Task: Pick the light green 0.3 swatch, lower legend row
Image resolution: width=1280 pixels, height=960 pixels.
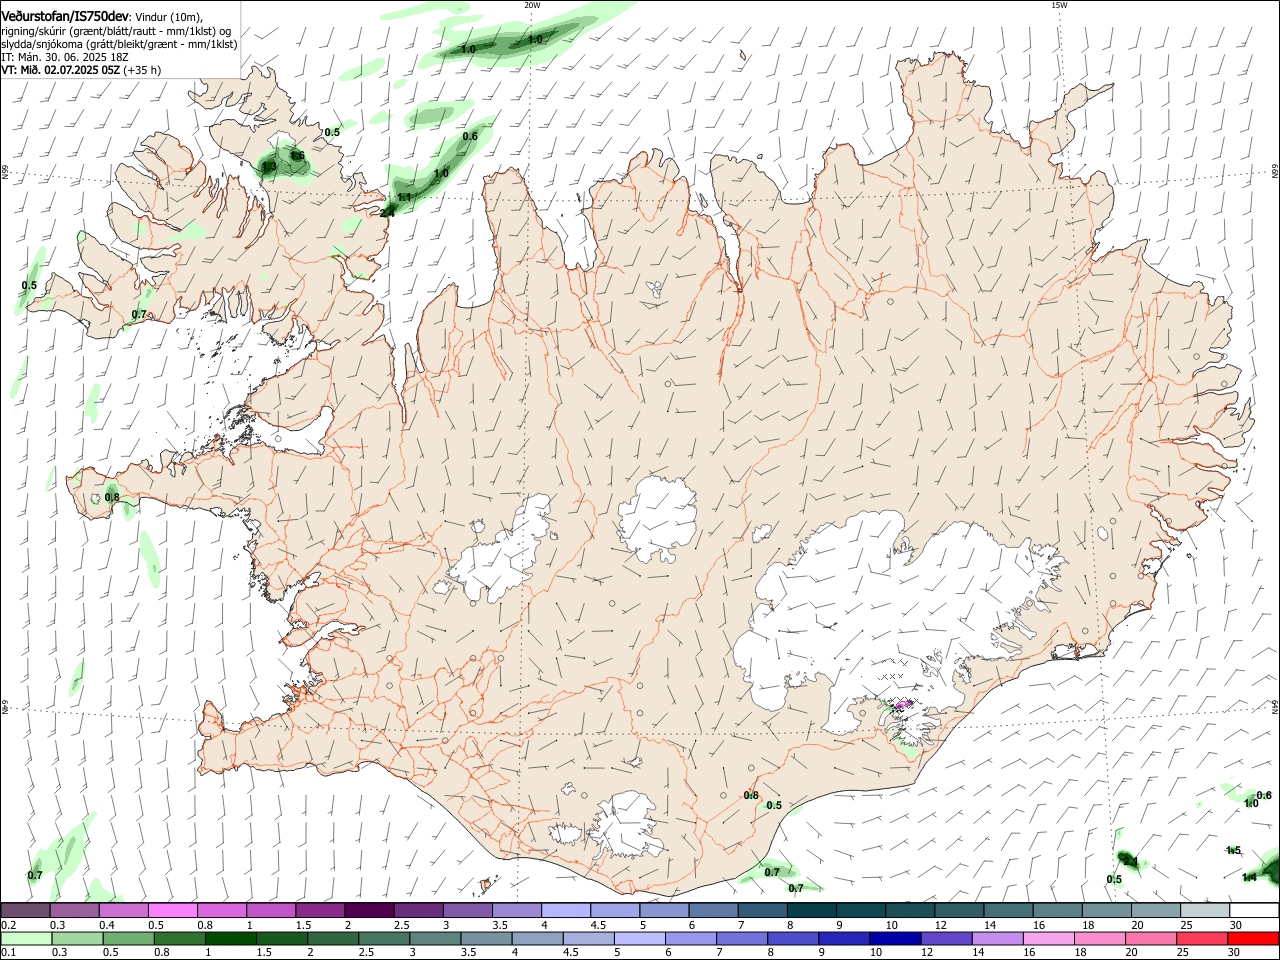Action: [x=77, y=938]
